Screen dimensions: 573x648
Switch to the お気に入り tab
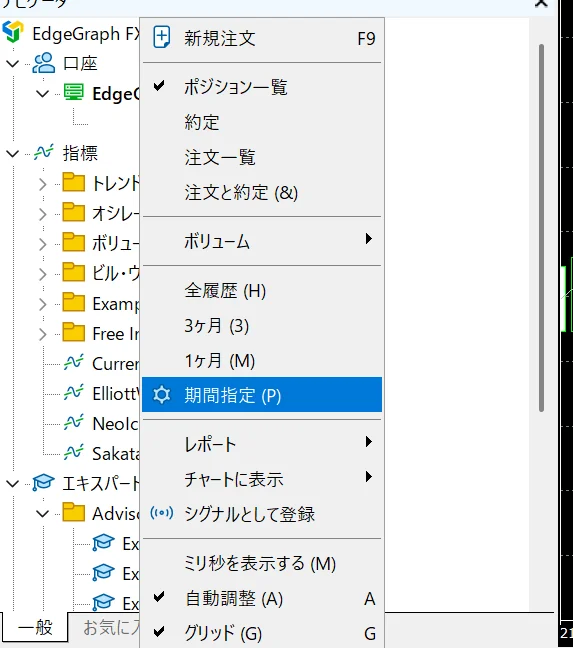(x=111, y=627)
